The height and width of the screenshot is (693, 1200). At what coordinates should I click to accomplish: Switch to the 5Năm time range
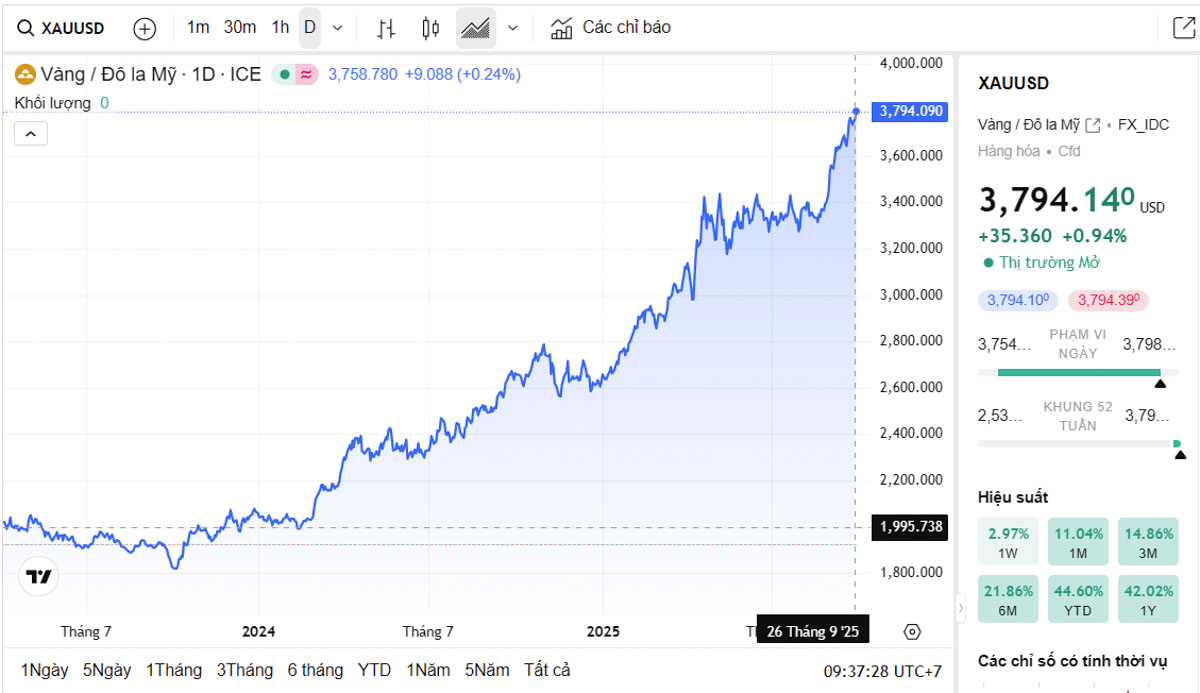[487, 670]
